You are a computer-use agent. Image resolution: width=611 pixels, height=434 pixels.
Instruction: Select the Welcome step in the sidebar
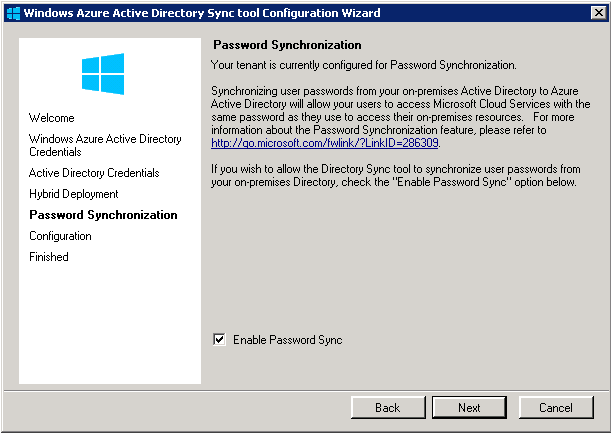click(52, 118)
